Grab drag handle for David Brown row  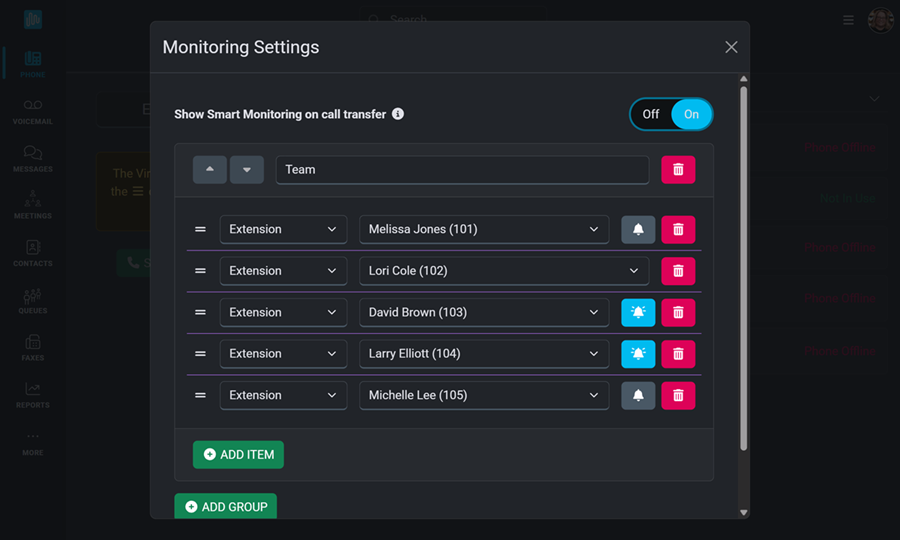[200, 312]
